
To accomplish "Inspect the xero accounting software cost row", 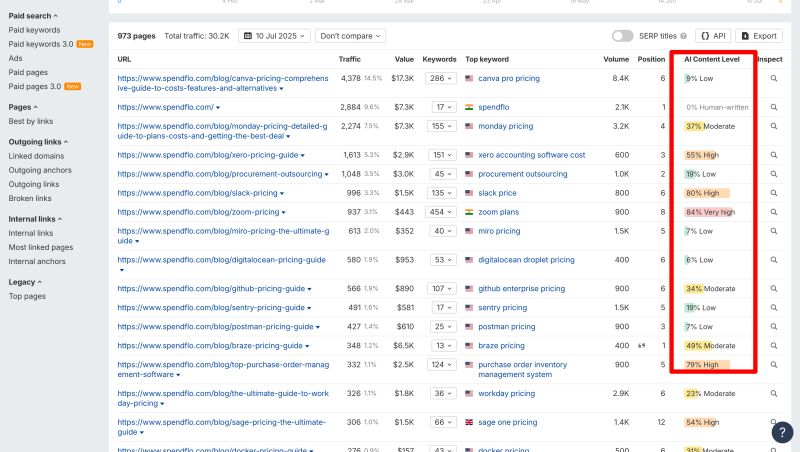I will click(x=773, y=155).
